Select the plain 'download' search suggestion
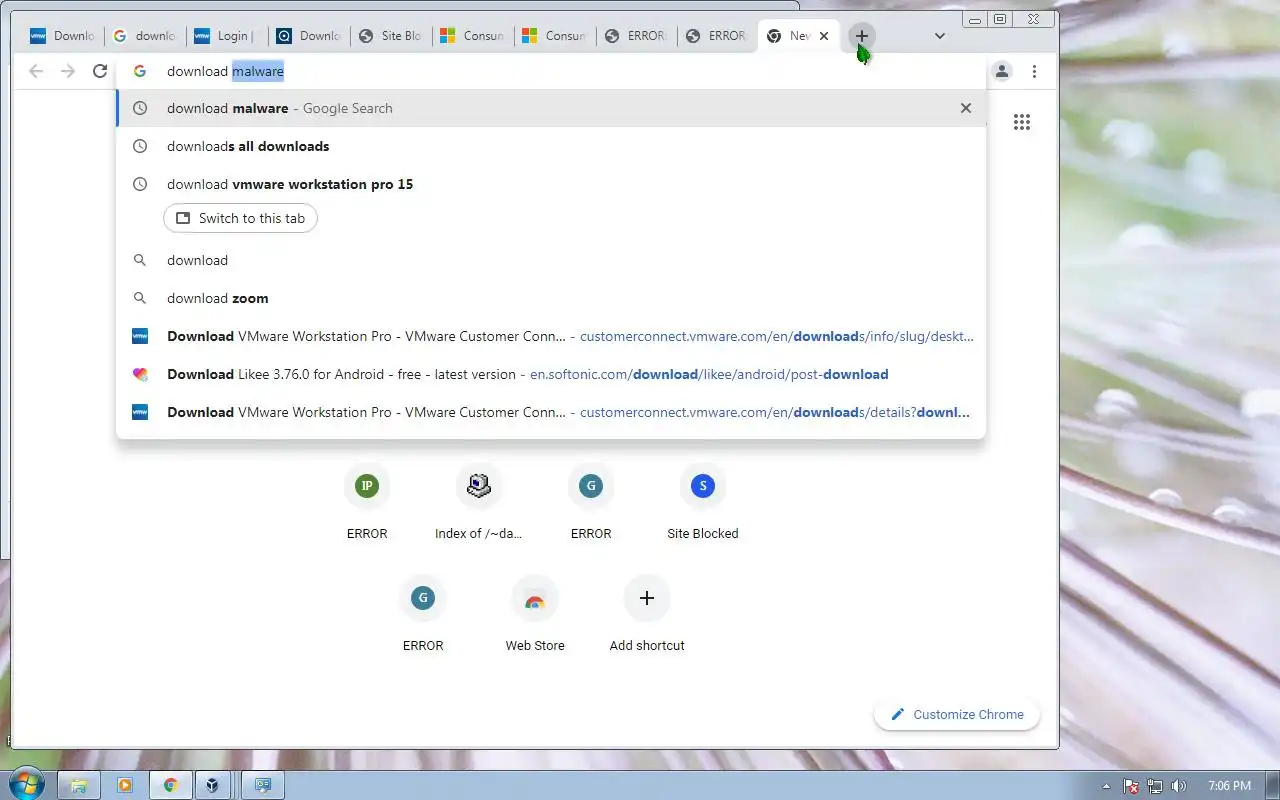Viewport: 1280px width, 800px height. pos(551,260)
